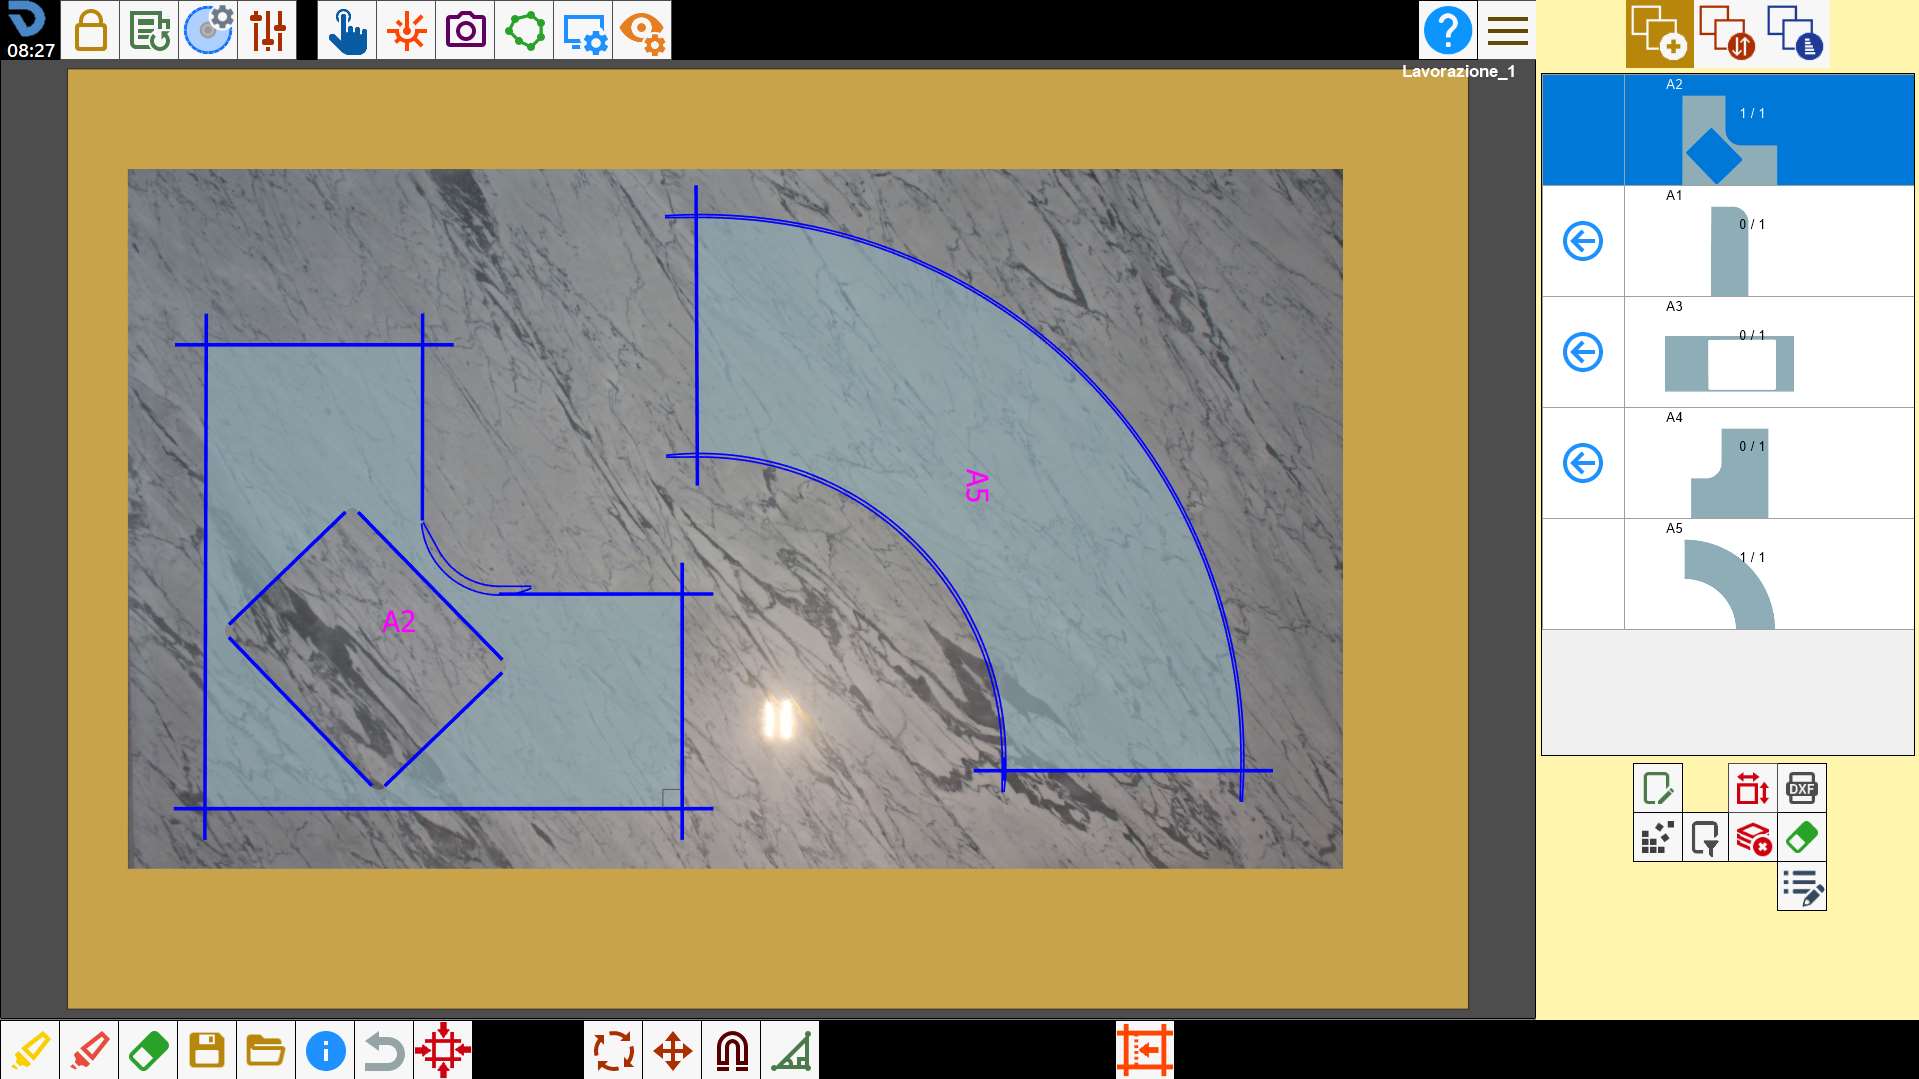Import a DXF file

click(x=1801, y=788)
